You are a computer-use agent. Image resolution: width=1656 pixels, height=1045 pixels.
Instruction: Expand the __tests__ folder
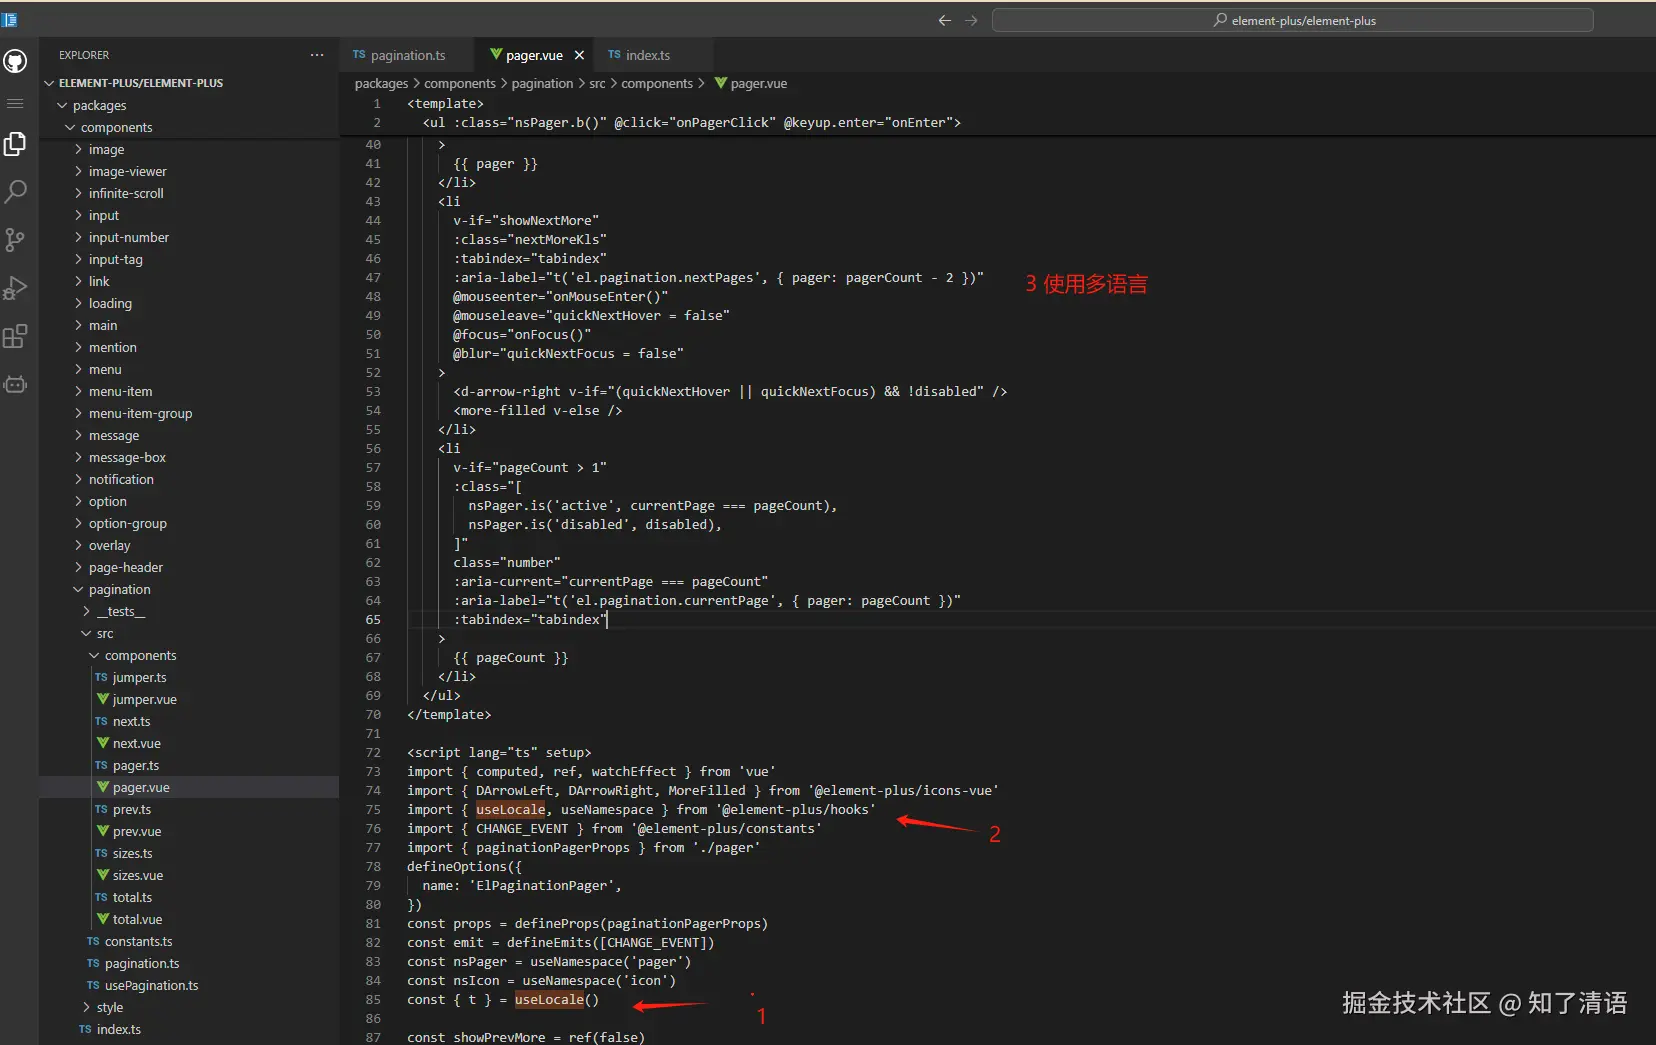point(121,612)
